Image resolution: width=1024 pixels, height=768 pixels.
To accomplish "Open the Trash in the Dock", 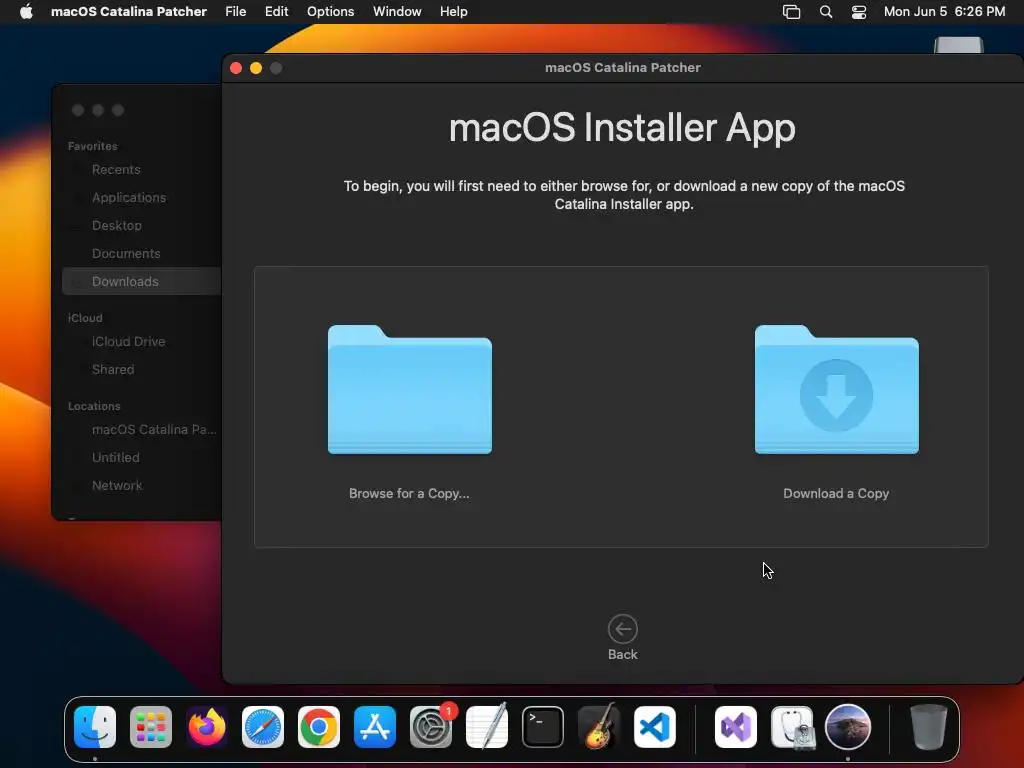I will pos(929,726).
